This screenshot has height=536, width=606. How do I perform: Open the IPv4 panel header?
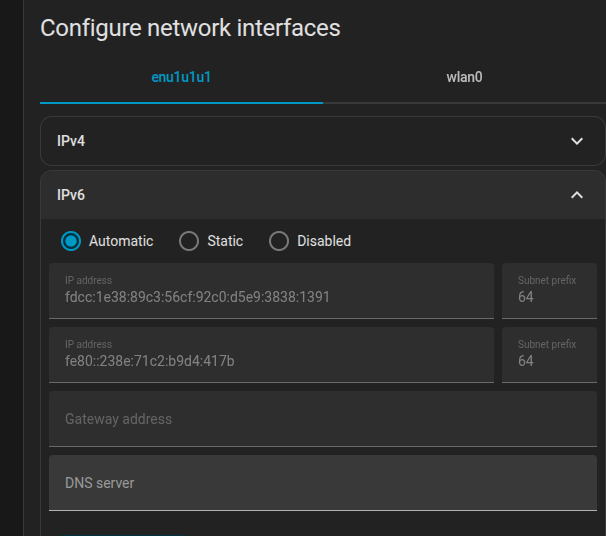click(322, 141)
